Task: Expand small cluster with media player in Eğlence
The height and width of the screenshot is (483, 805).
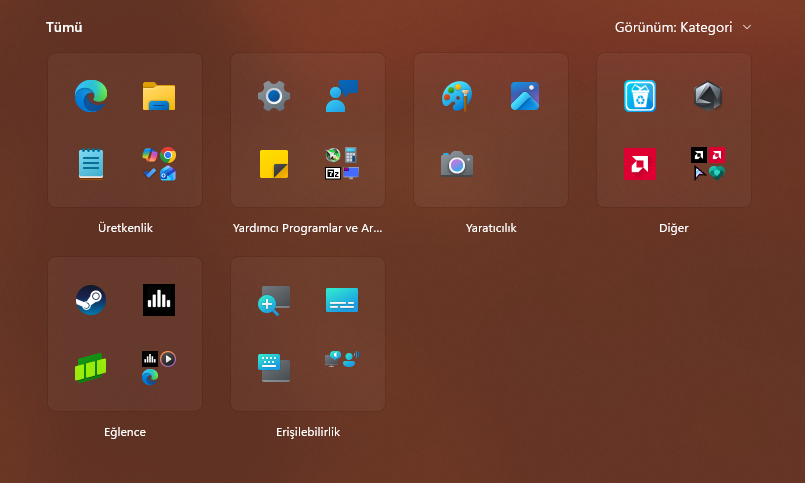Action: click(159, 368)
